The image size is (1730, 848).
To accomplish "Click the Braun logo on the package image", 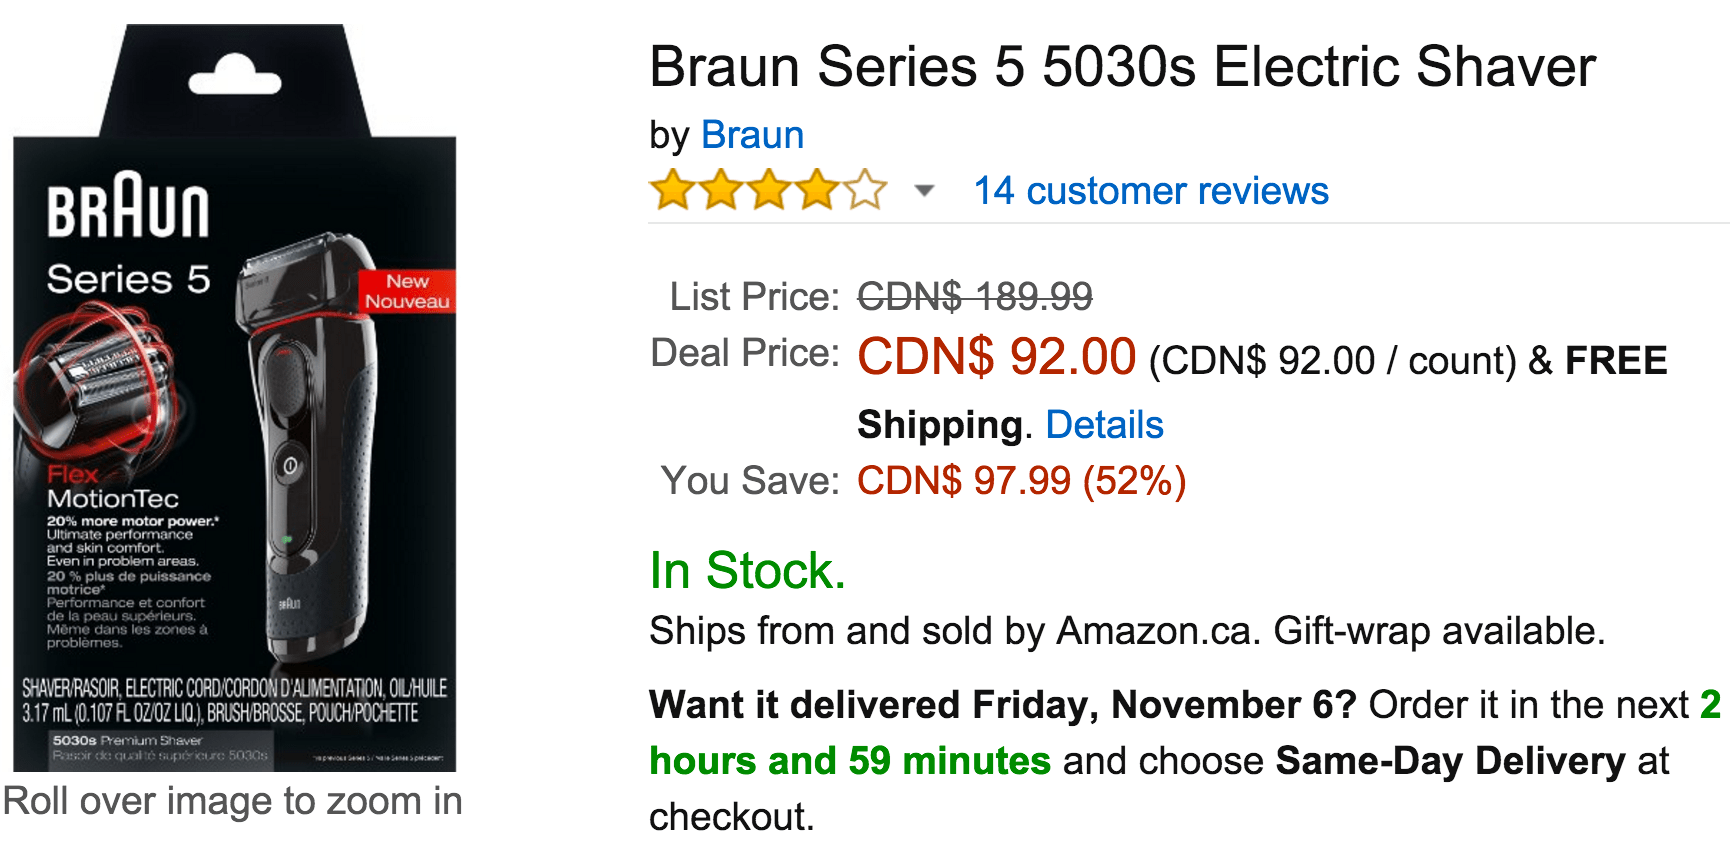I will tap(128, 208).
